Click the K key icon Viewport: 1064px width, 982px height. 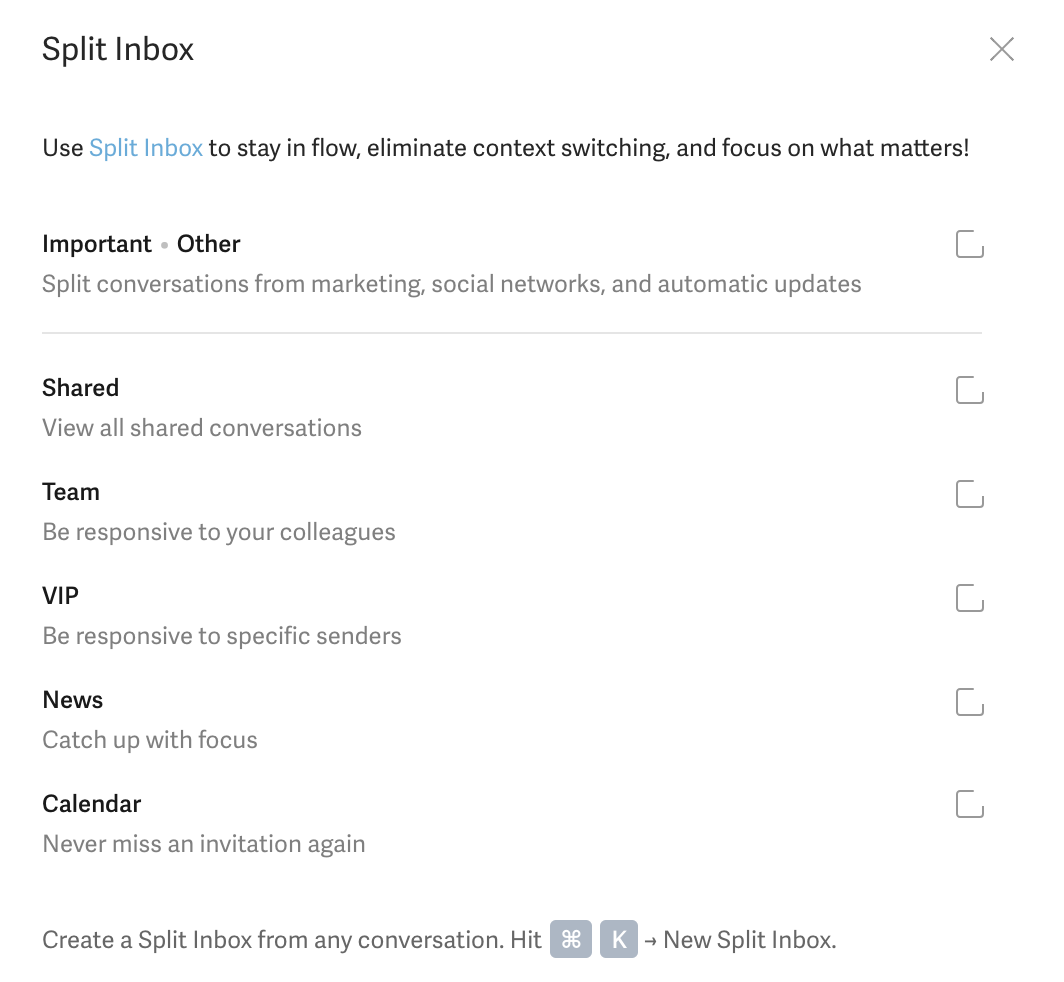coord(619,940)
